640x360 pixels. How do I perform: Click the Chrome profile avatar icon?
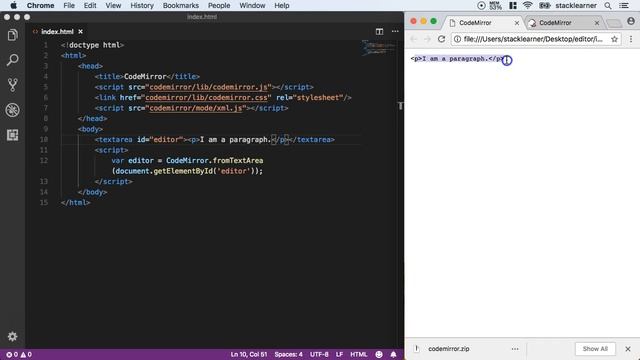[631, 21]
